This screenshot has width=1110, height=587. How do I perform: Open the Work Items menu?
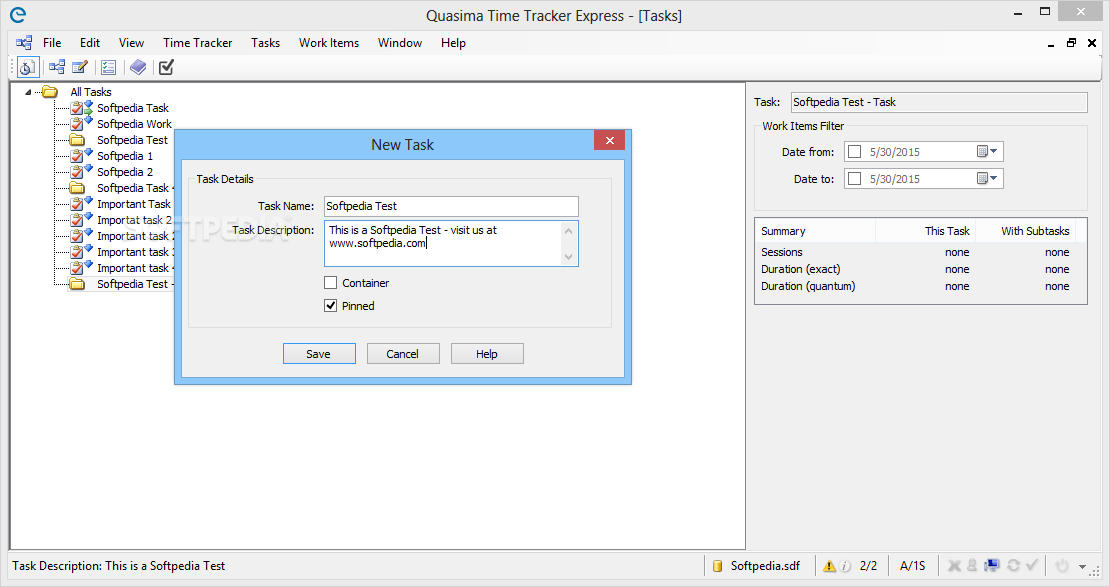click(x=328, y=42)
